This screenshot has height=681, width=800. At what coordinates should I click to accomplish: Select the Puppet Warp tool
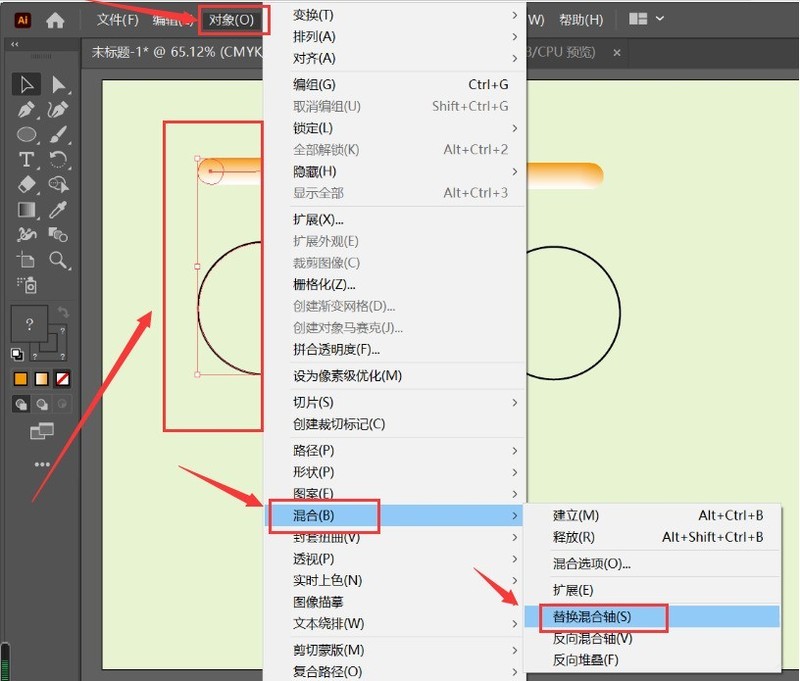pyautogui.click(x=27, y=234)
